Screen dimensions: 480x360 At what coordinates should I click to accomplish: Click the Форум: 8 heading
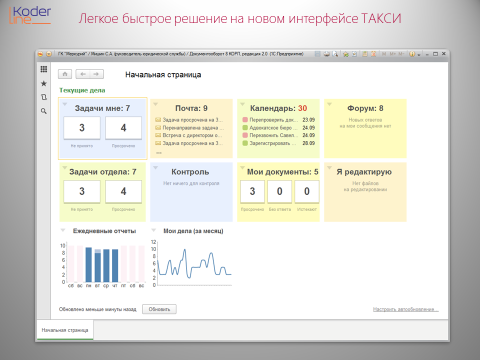click(x=365, y=108)
